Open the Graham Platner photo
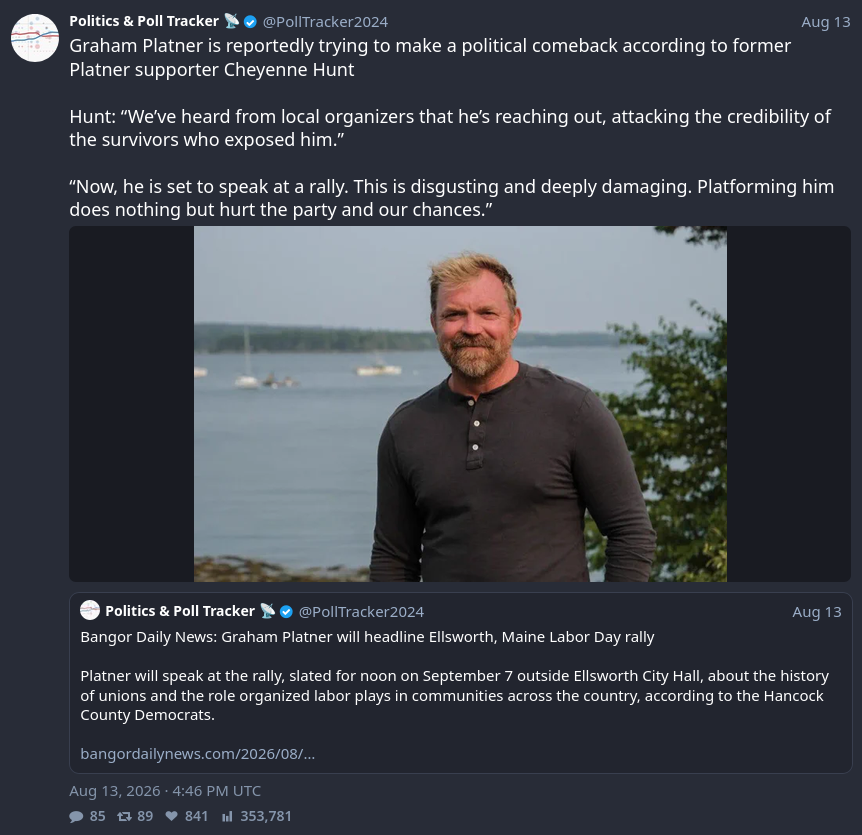Viewport: 862px width, 835px height. (x=460, y=404)
